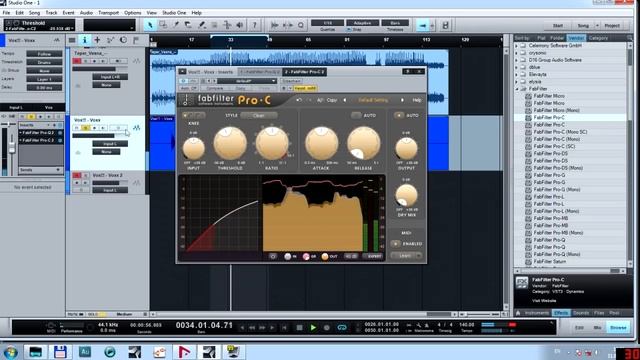Click the autoscroll icon in toolbar
This screenshot has width=640, height=360.
[x=423, y=25]
